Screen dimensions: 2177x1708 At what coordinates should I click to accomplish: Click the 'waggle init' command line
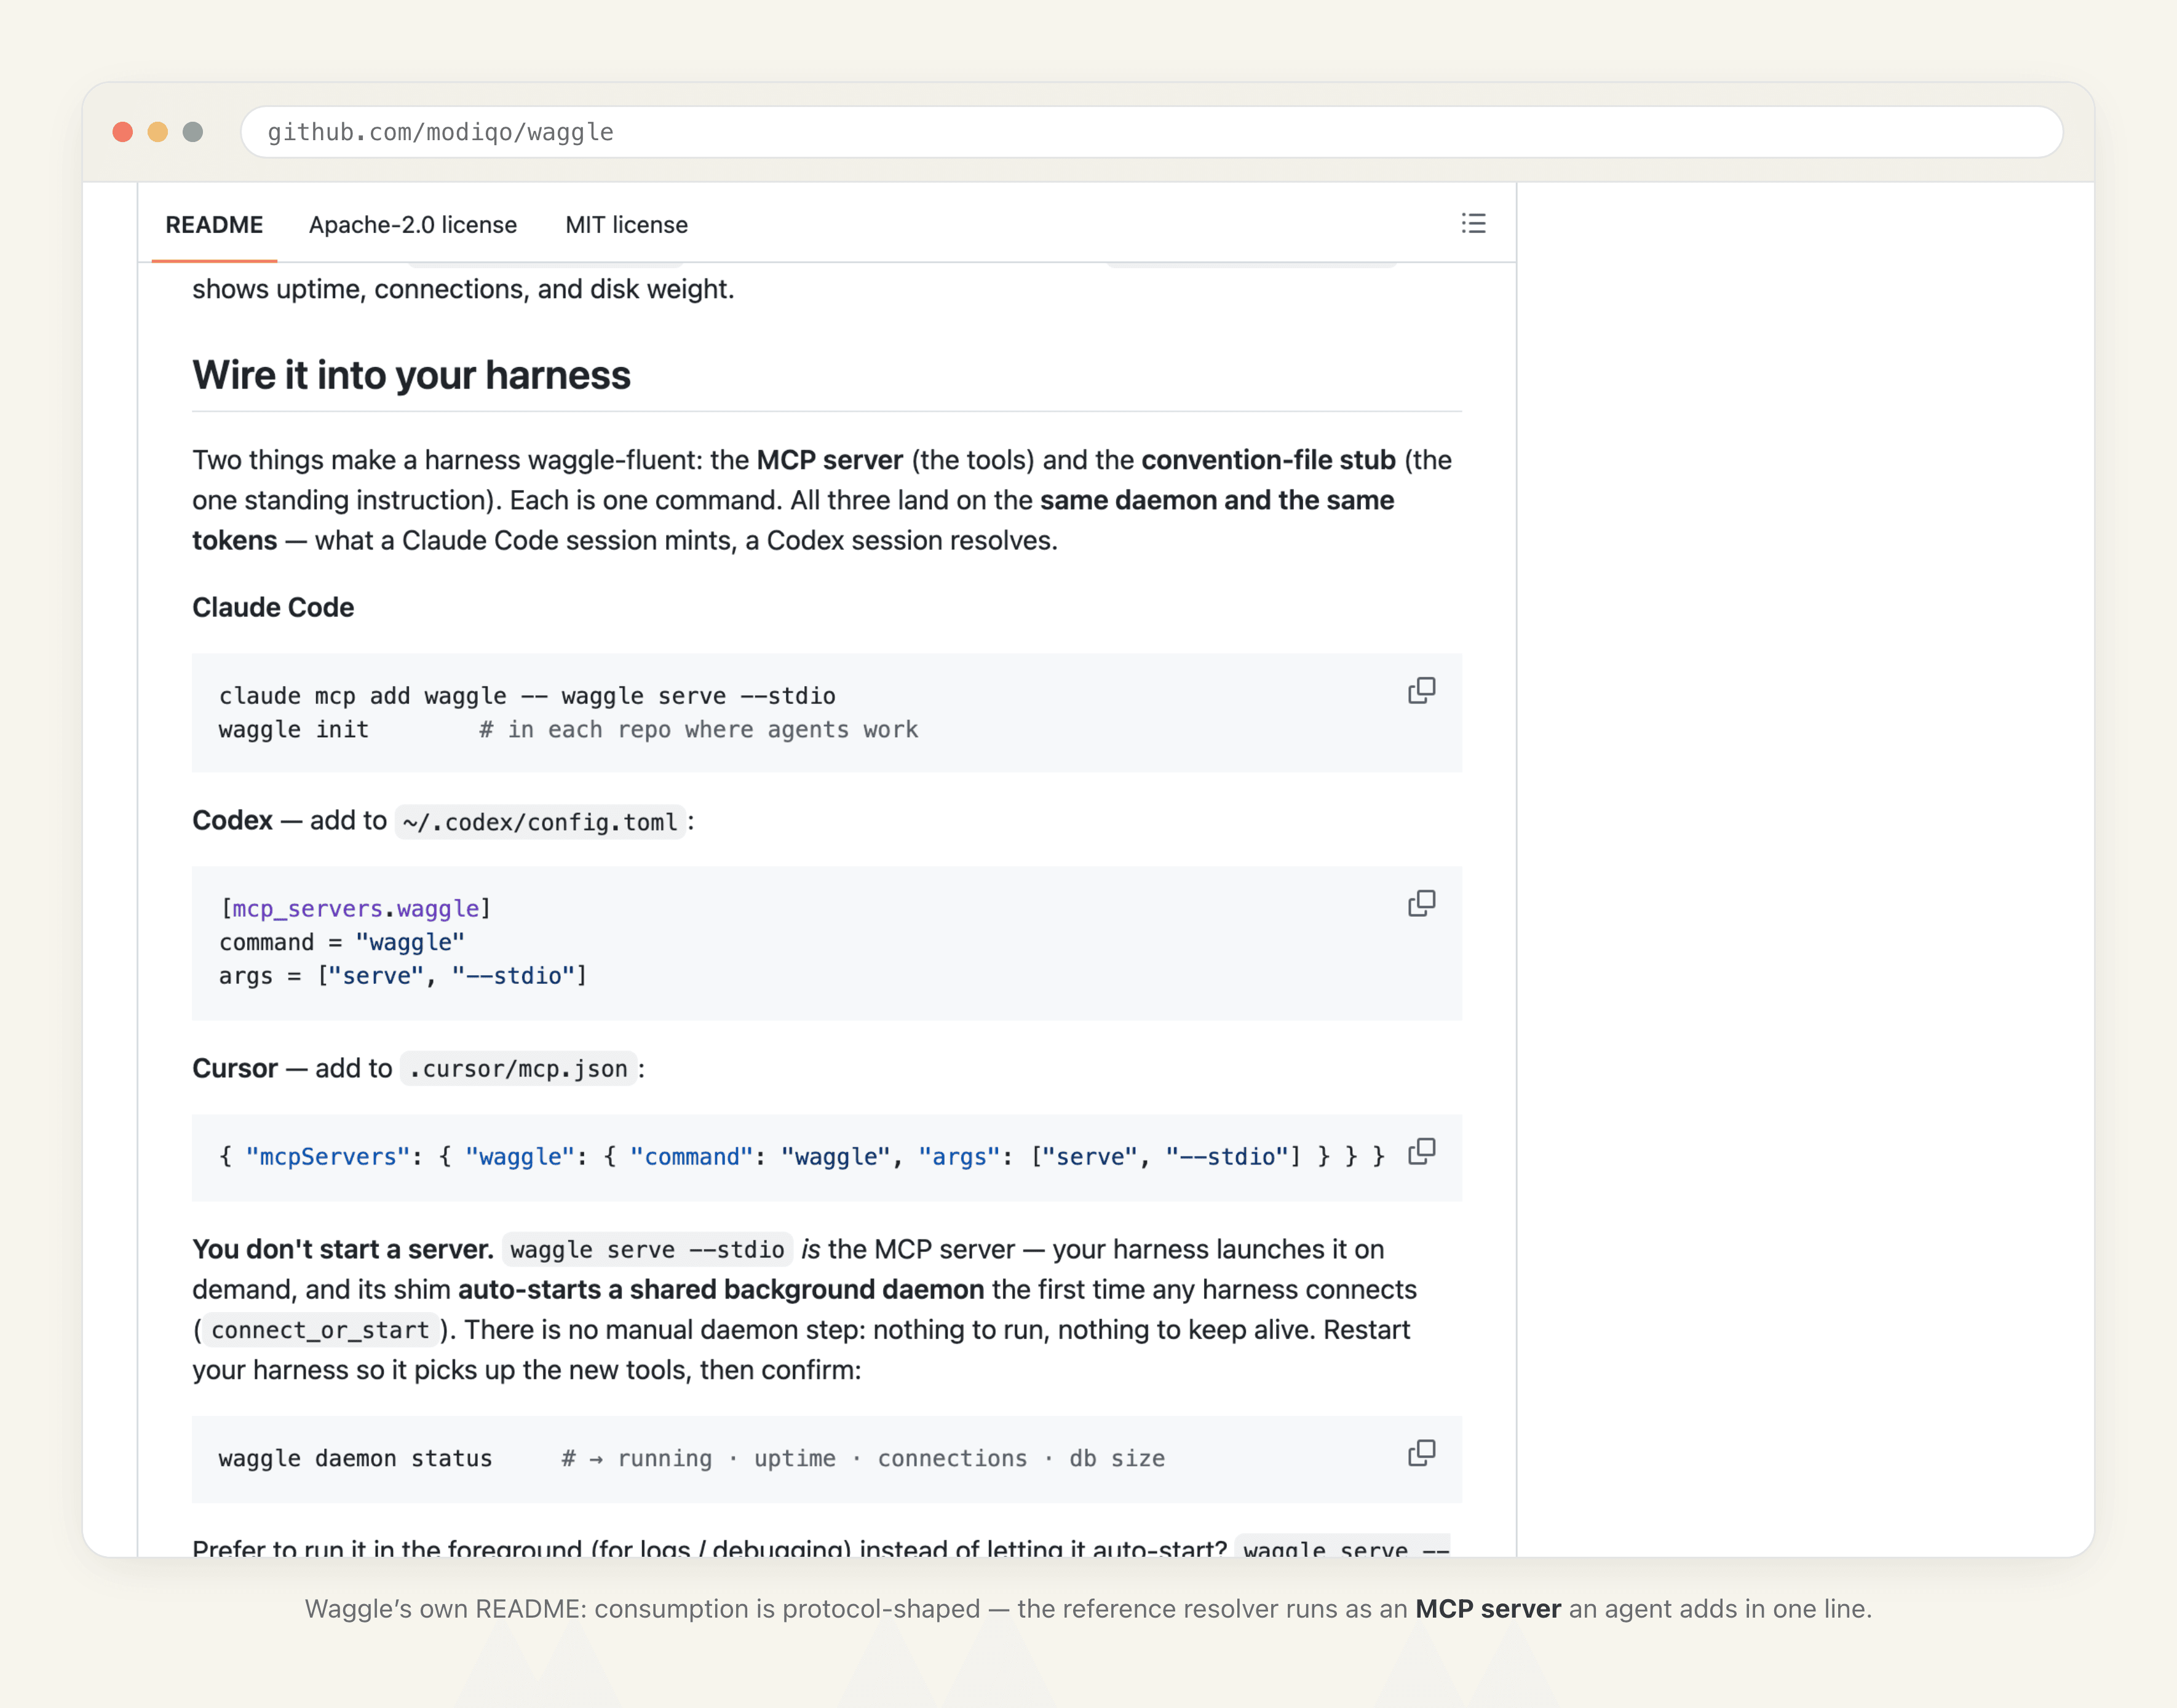click(x=294, y=730)
